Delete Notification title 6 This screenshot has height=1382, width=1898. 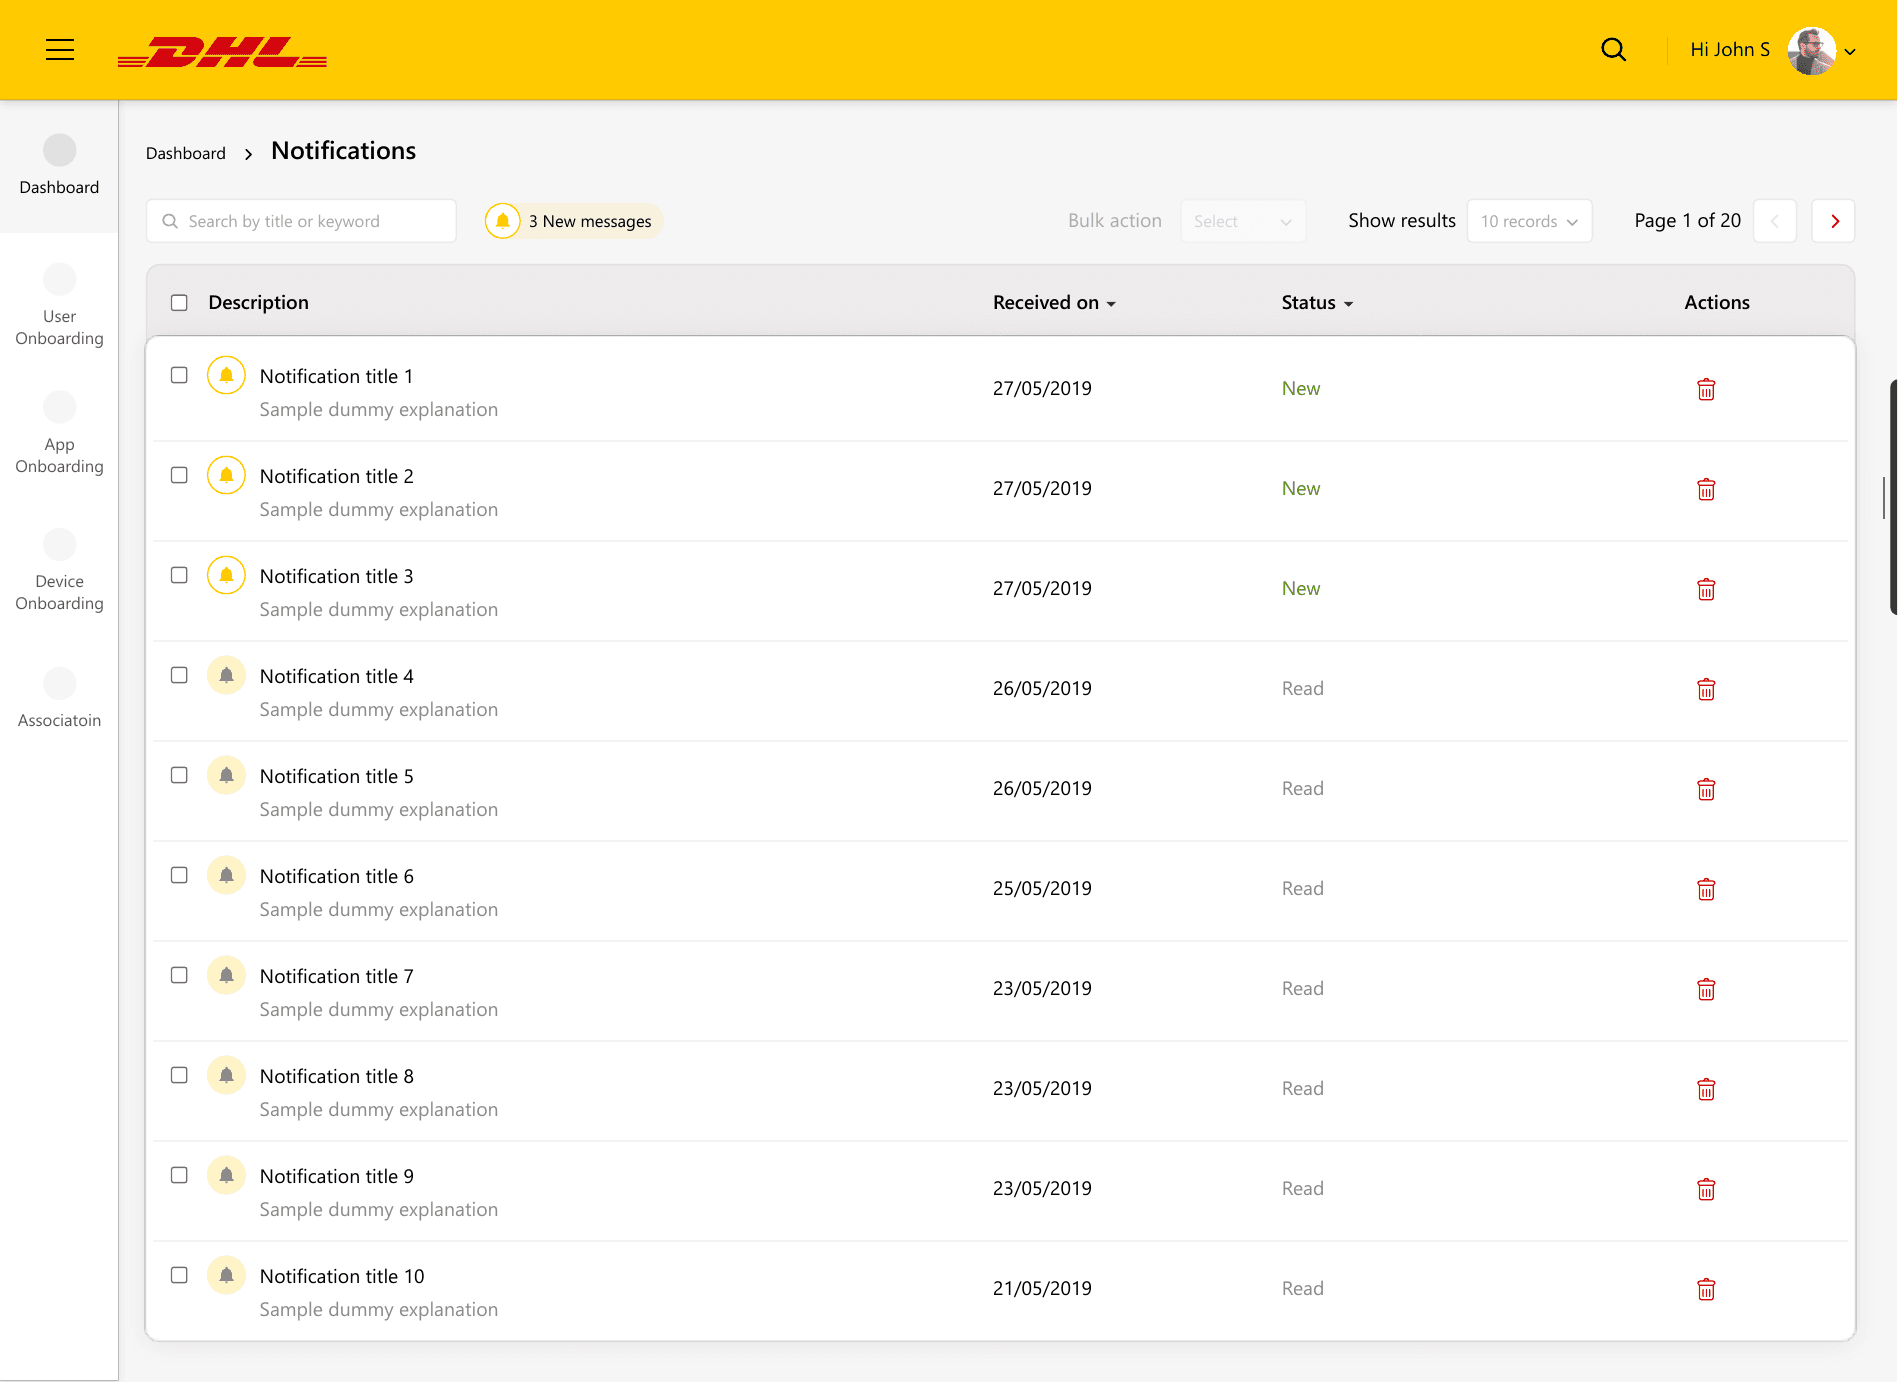(1706, 889)
